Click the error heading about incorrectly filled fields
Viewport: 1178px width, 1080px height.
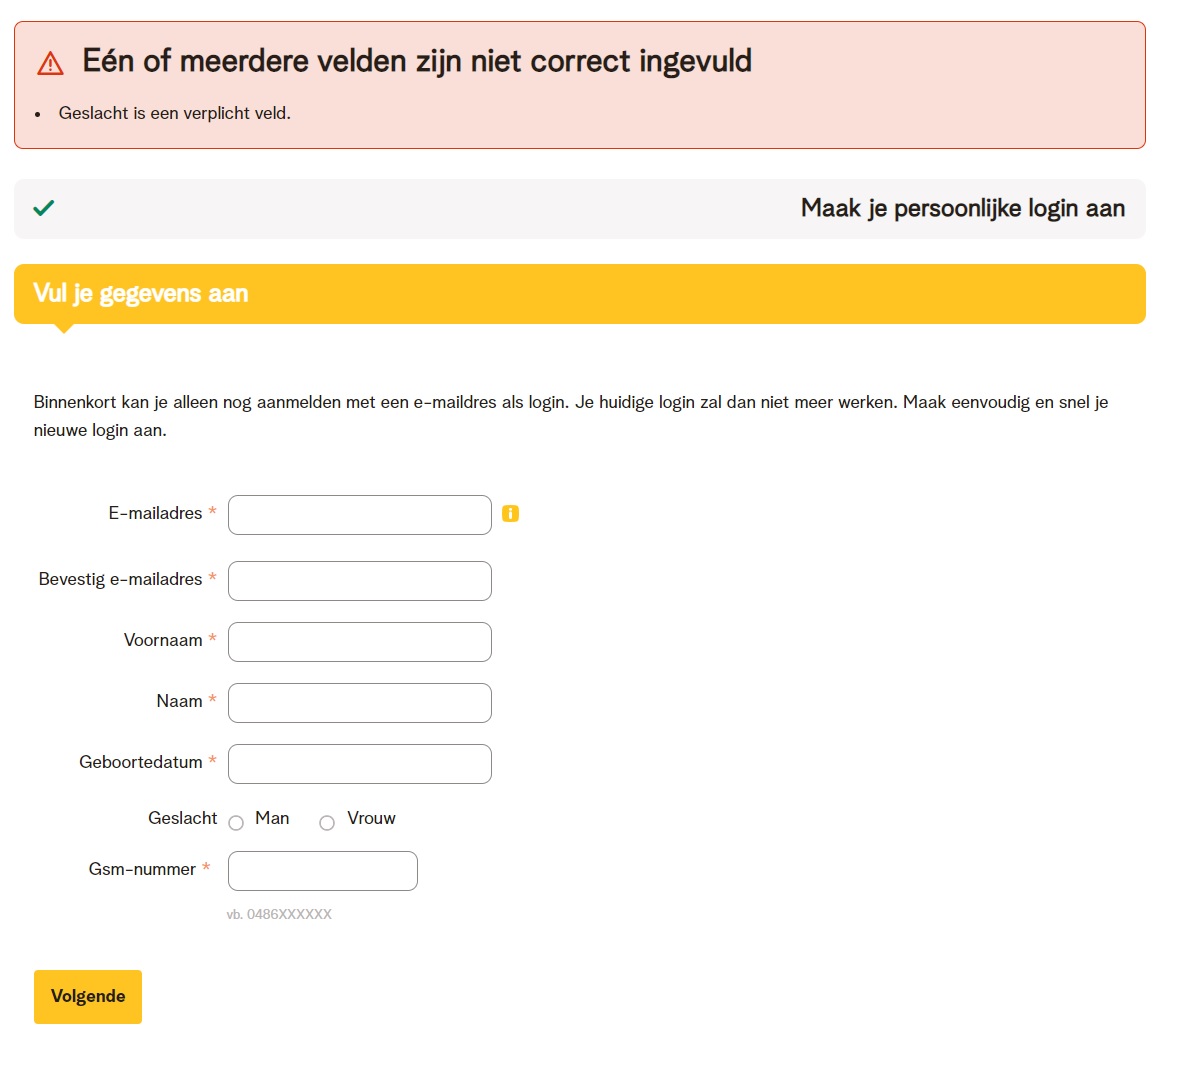pos(417,61)
